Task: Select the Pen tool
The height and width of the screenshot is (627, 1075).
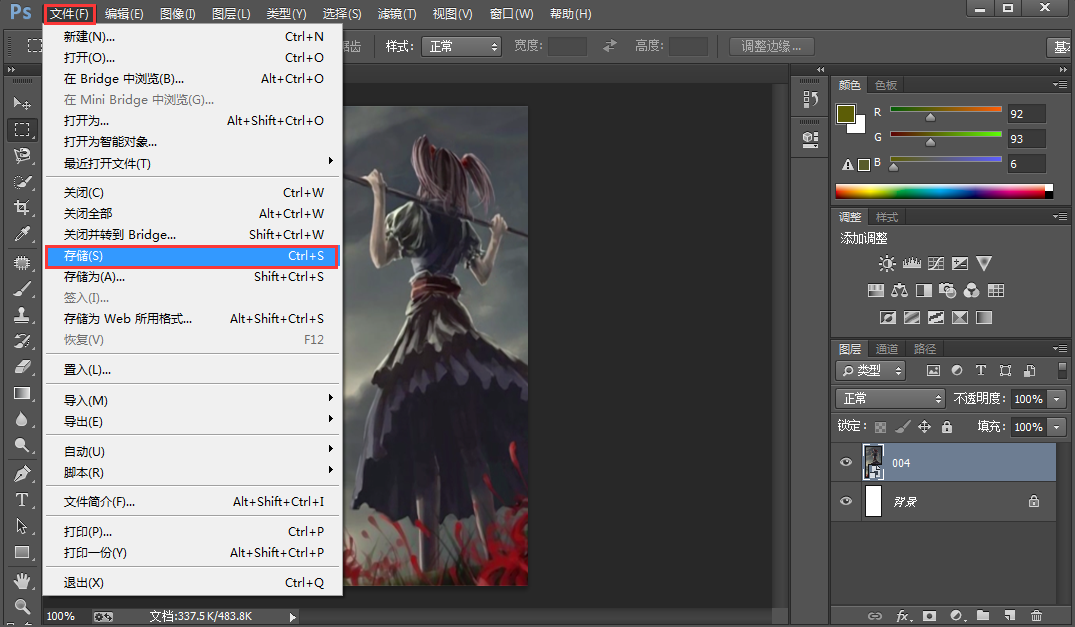Action: pos(22,473)
